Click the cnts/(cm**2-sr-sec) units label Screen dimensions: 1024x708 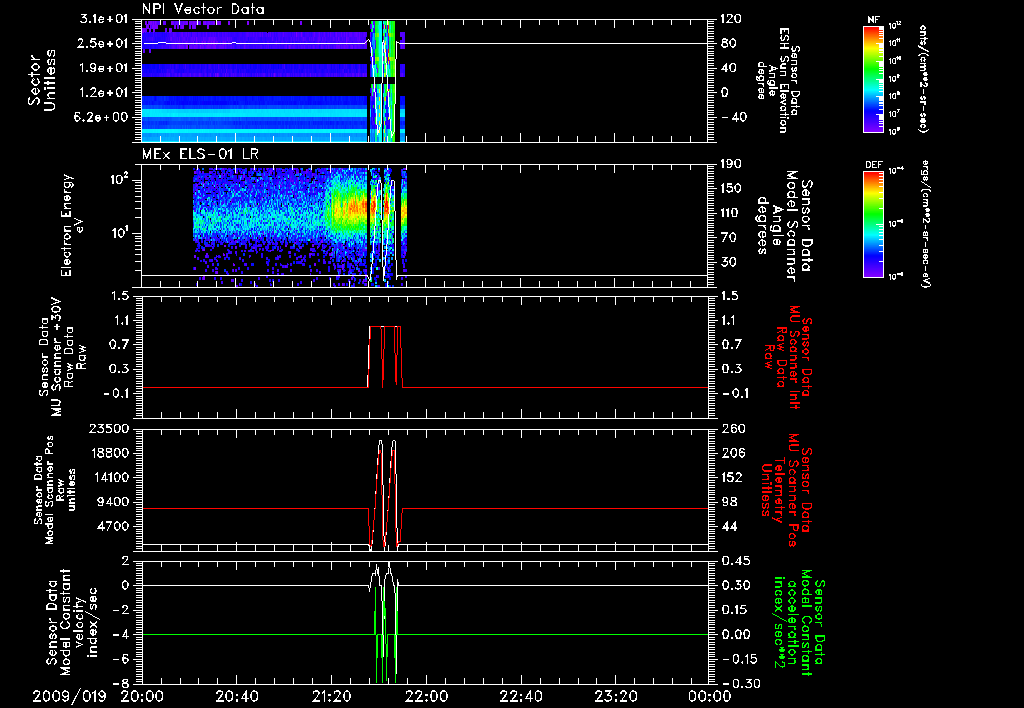pos(923,78)
